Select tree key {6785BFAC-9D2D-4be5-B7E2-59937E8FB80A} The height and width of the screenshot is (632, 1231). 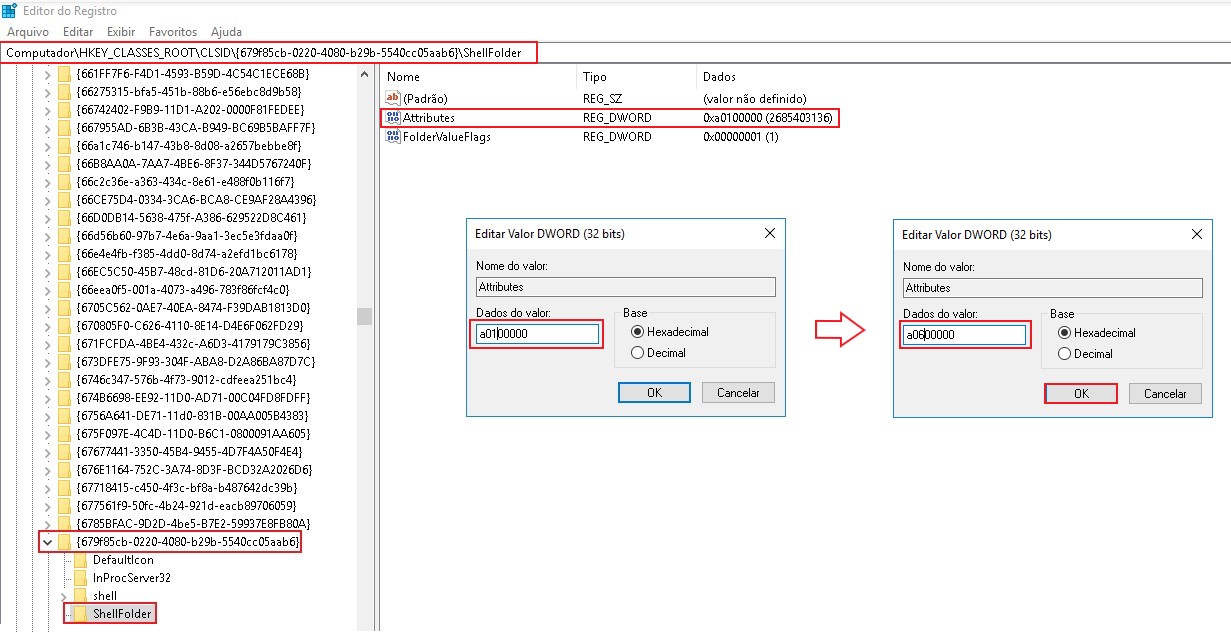click(192, 524)
